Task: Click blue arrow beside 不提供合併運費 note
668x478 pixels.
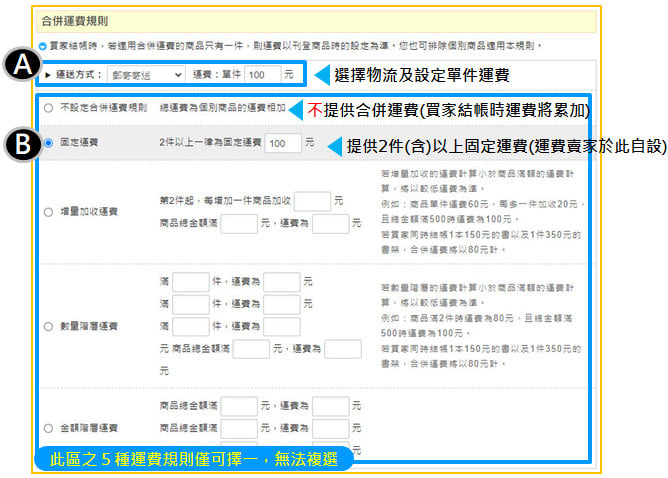Action: tap(297, 108)
